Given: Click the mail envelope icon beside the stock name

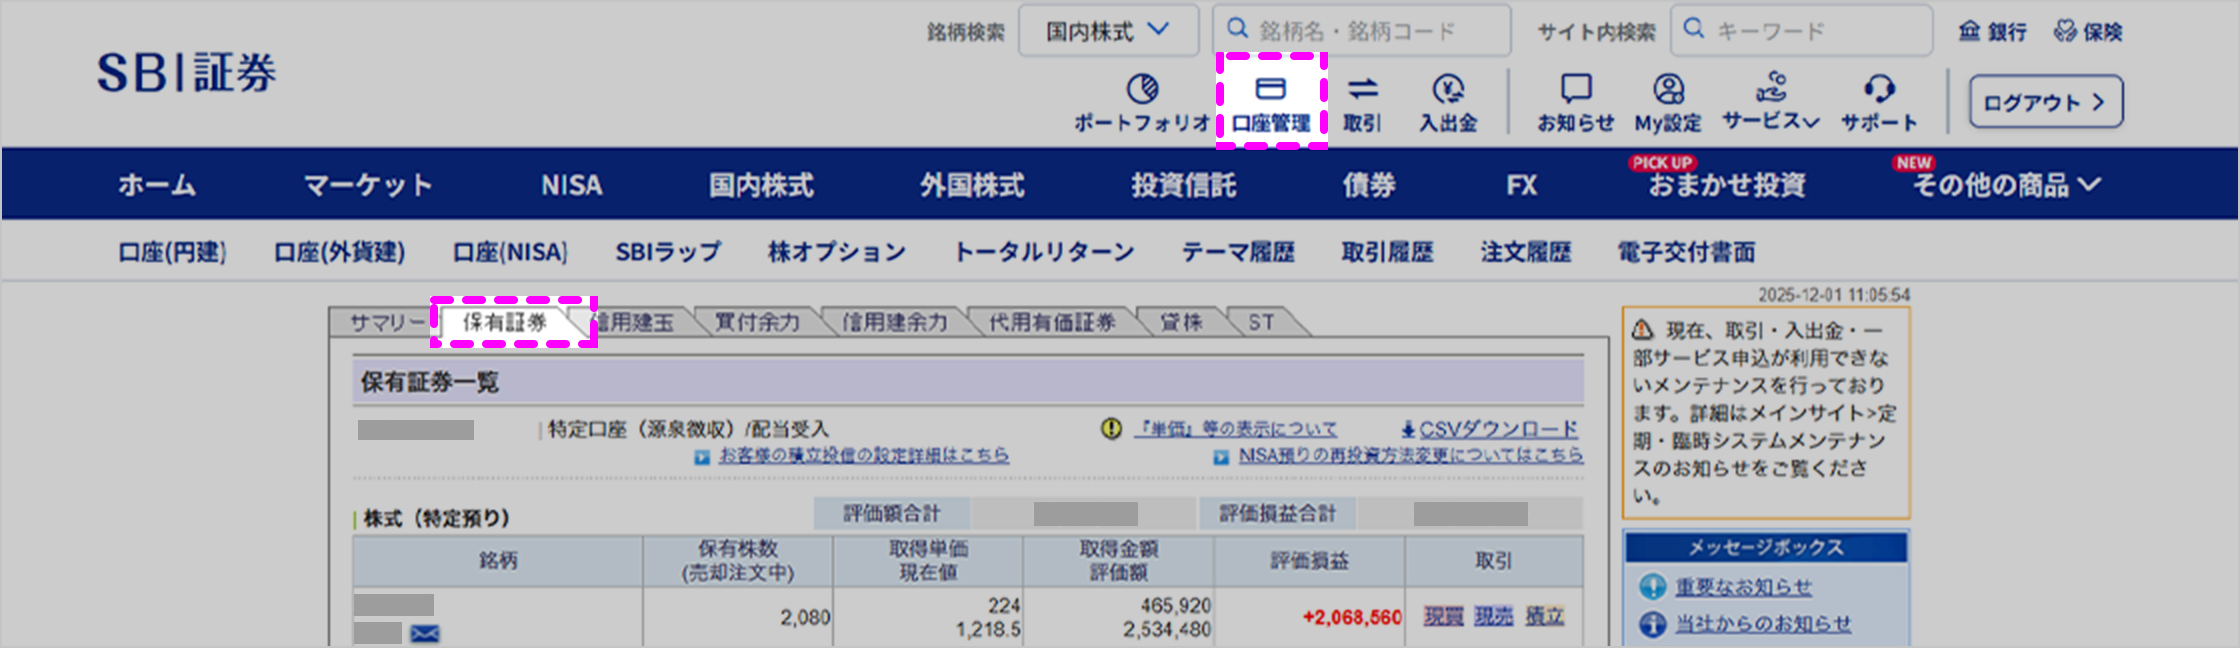Looking at the screenshot, I should click(425, 634).
